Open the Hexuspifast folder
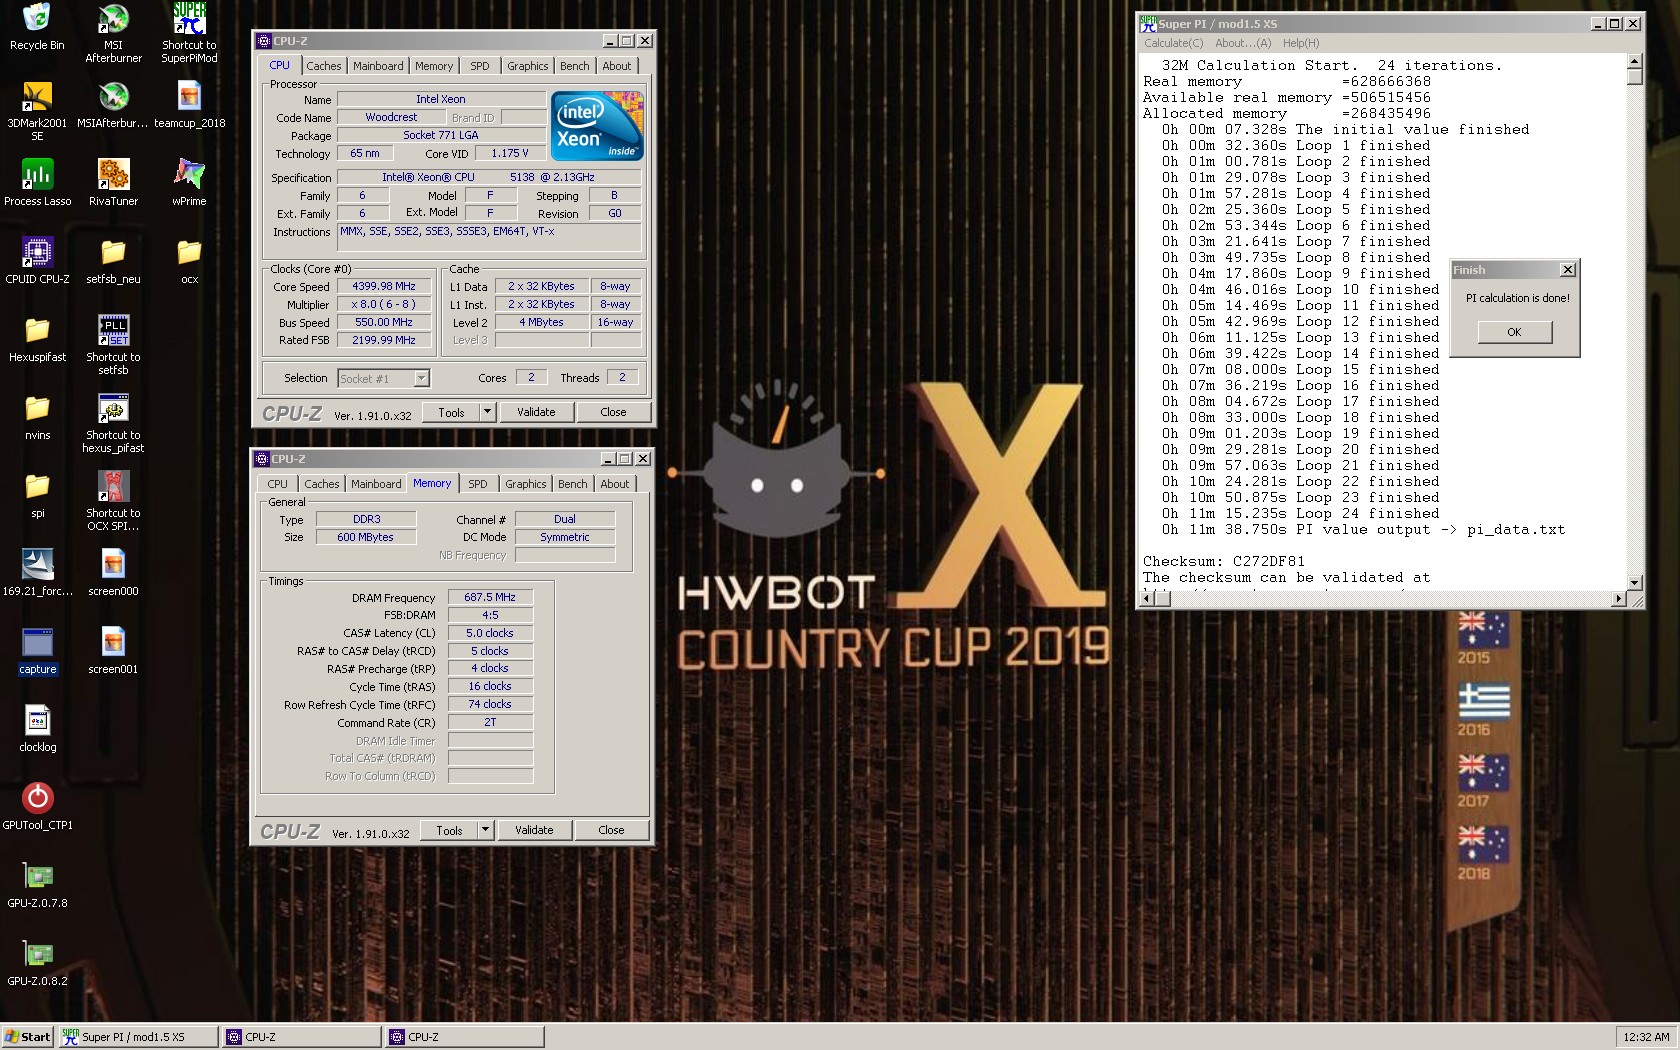 tap(37, 338)
